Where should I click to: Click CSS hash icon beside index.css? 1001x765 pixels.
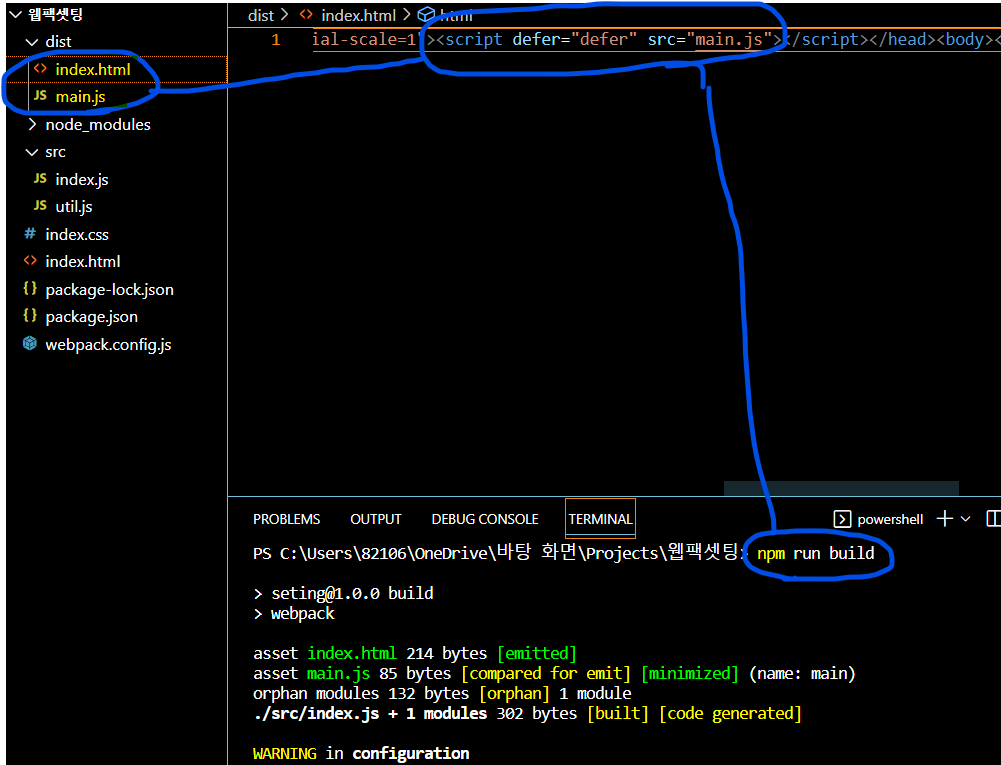coord(30,234)
